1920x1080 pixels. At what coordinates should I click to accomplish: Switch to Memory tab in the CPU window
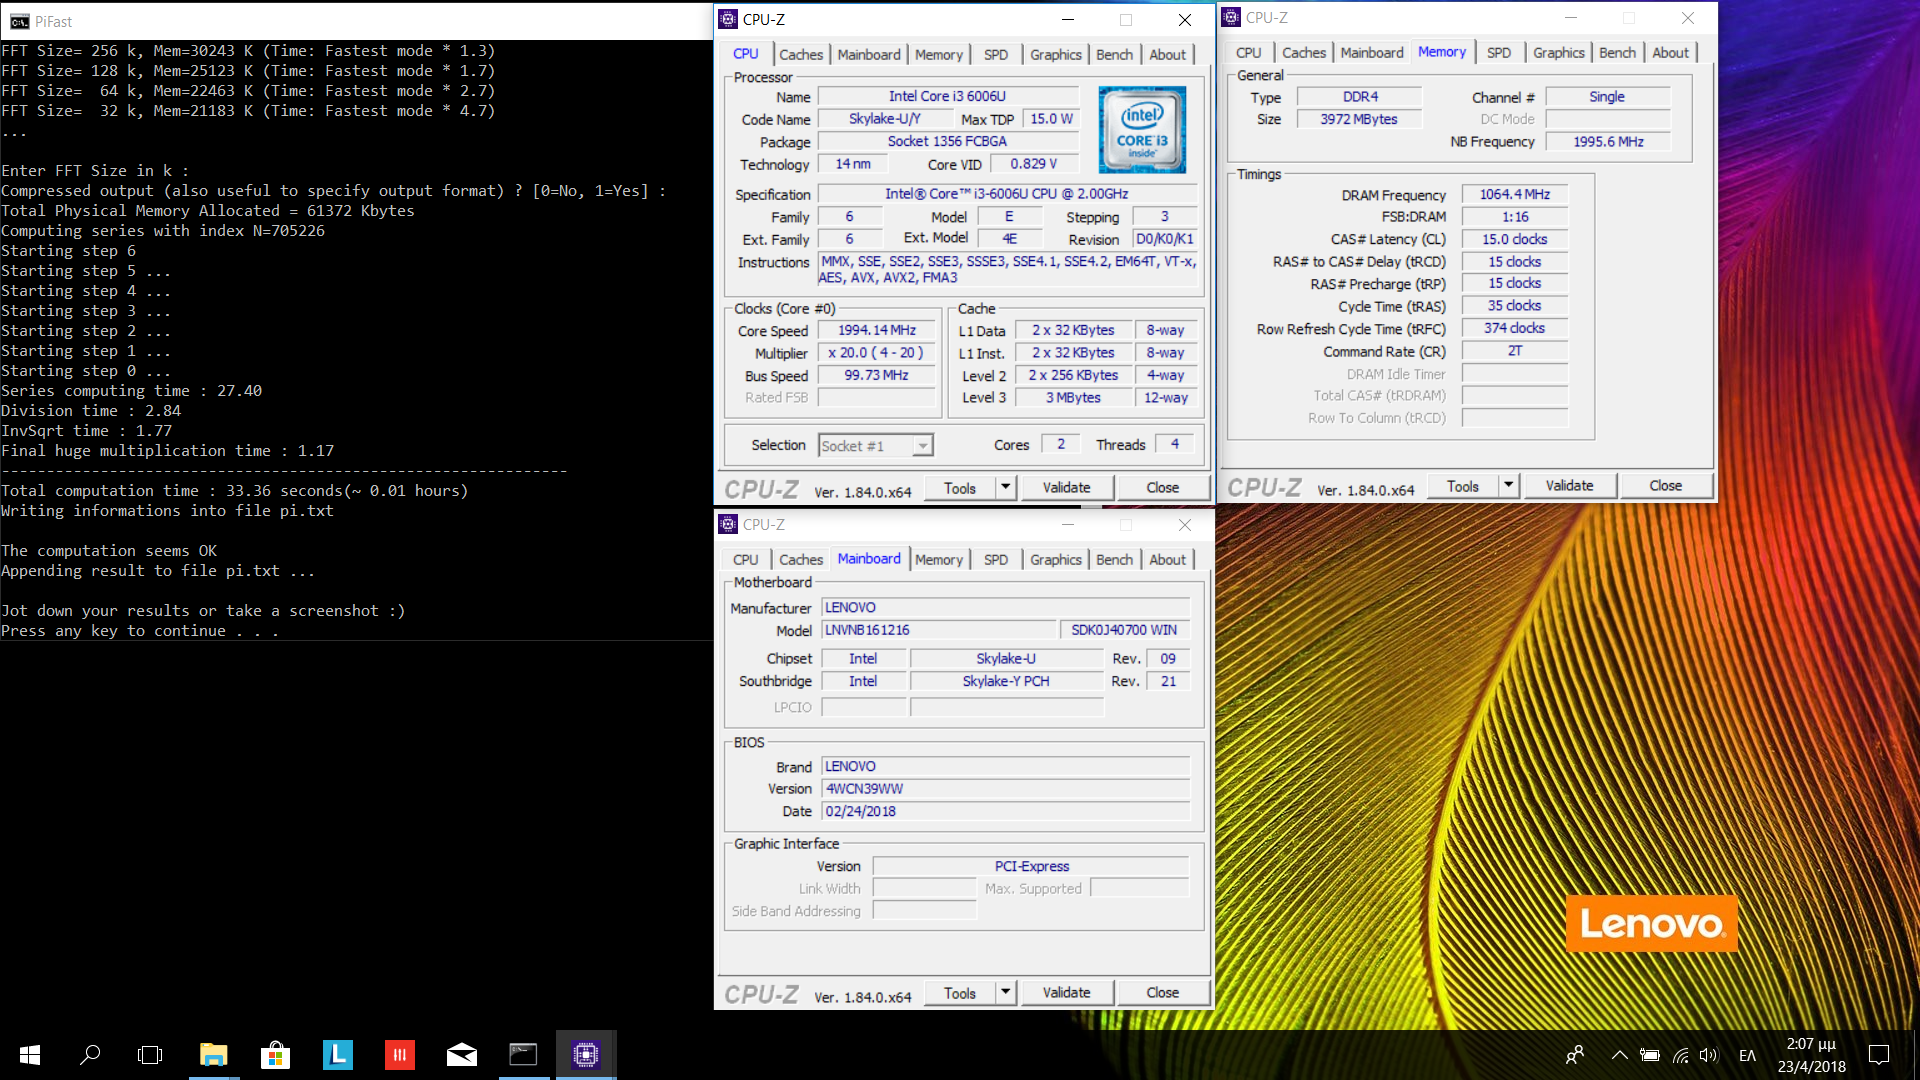939,55
